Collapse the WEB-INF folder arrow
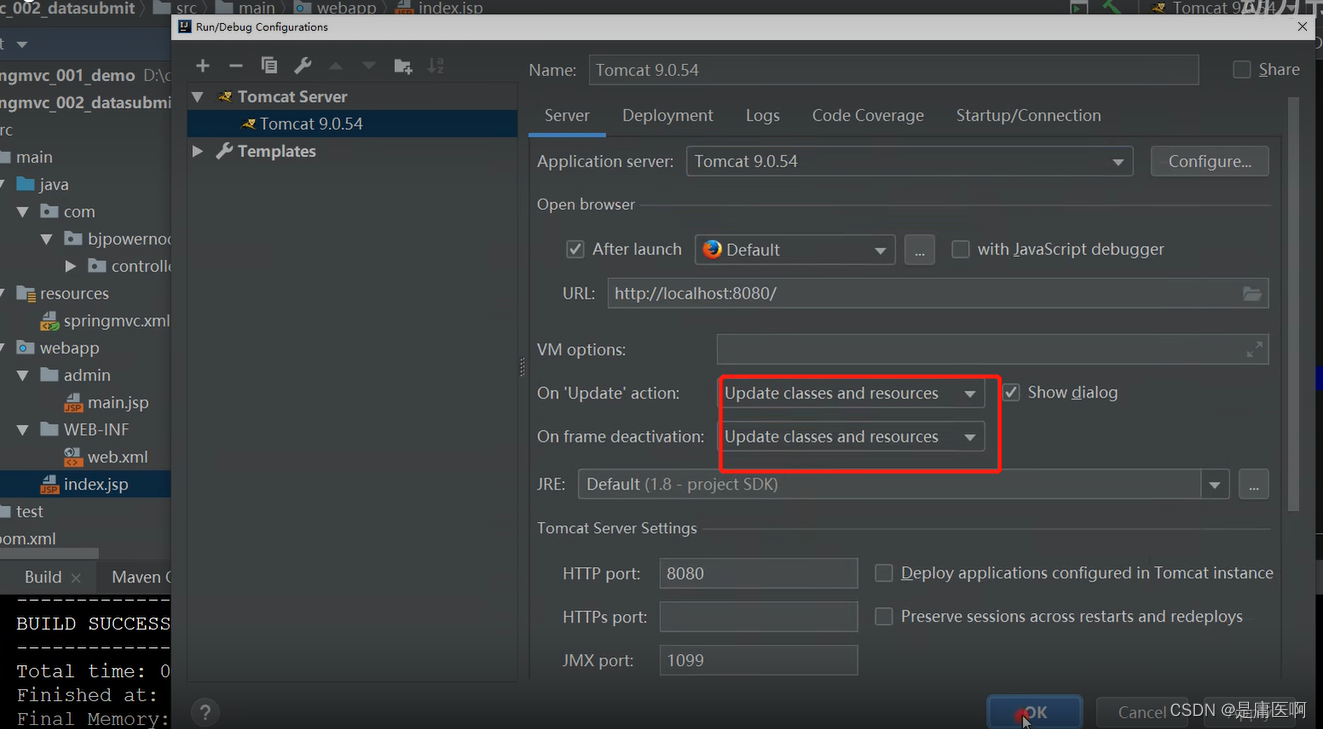This screenshot has width=1323, height=729. 23,430
